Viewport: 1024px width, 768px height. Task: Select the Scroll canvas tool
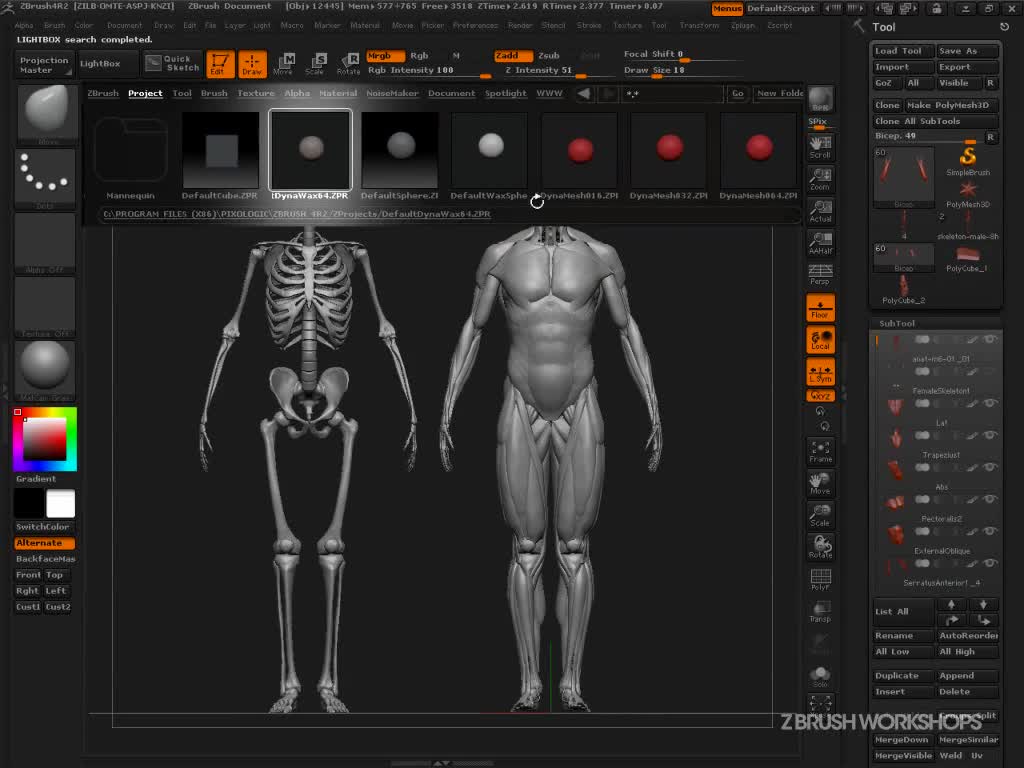(820, 148)
